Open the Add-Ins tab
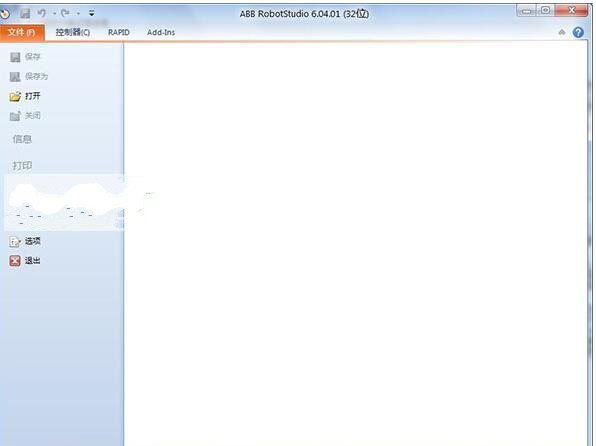The width and height of the screenshot is (596, 446). tap(161, 32)
